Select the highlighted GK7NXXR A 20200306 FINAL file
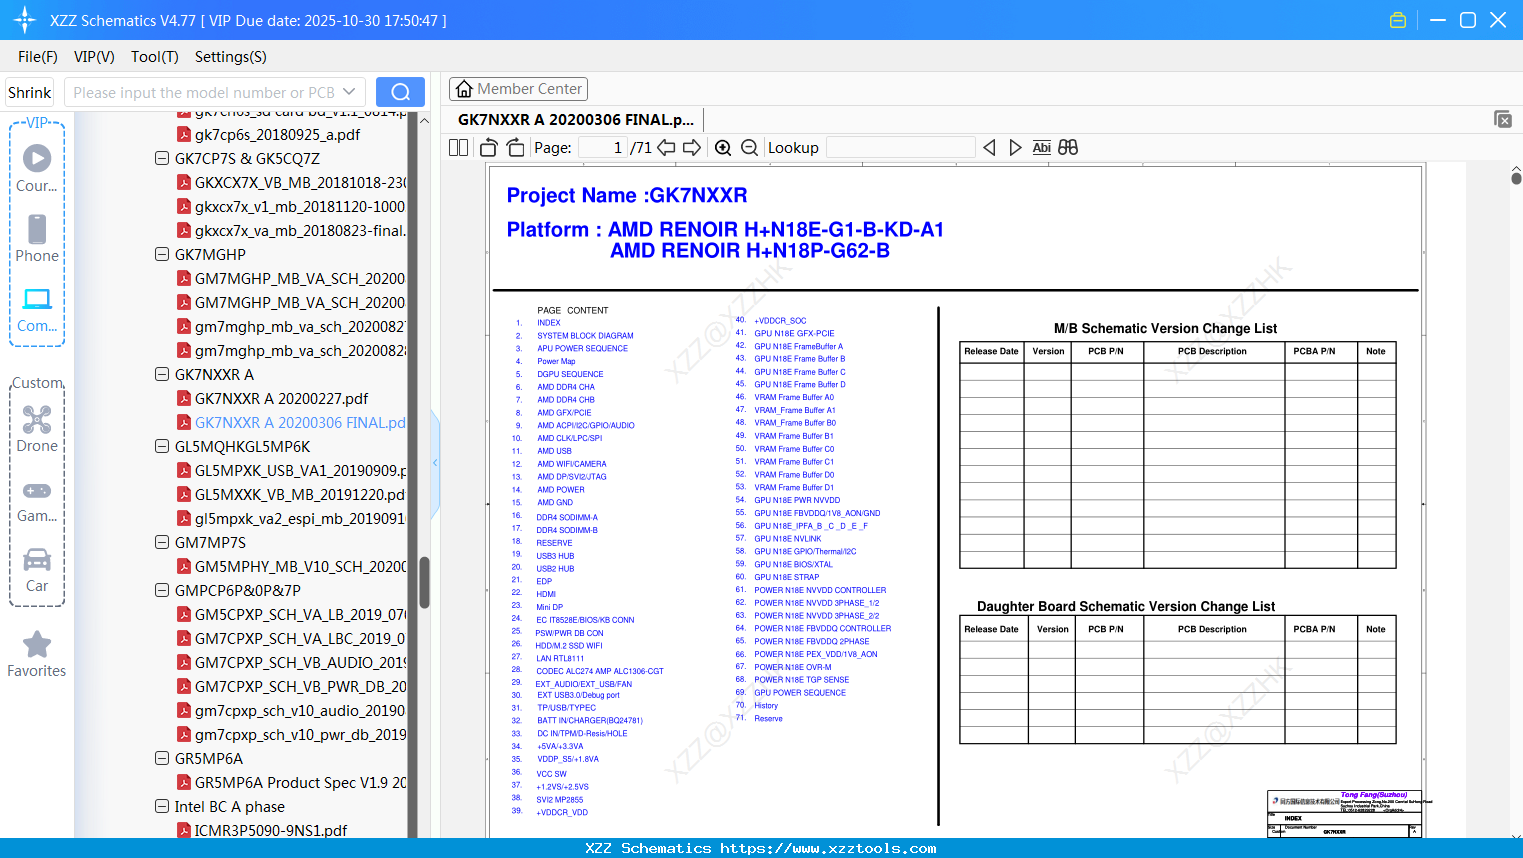The height and width of the screenshot is (858, 1523). pyautogui.click(x=300, y=422)
